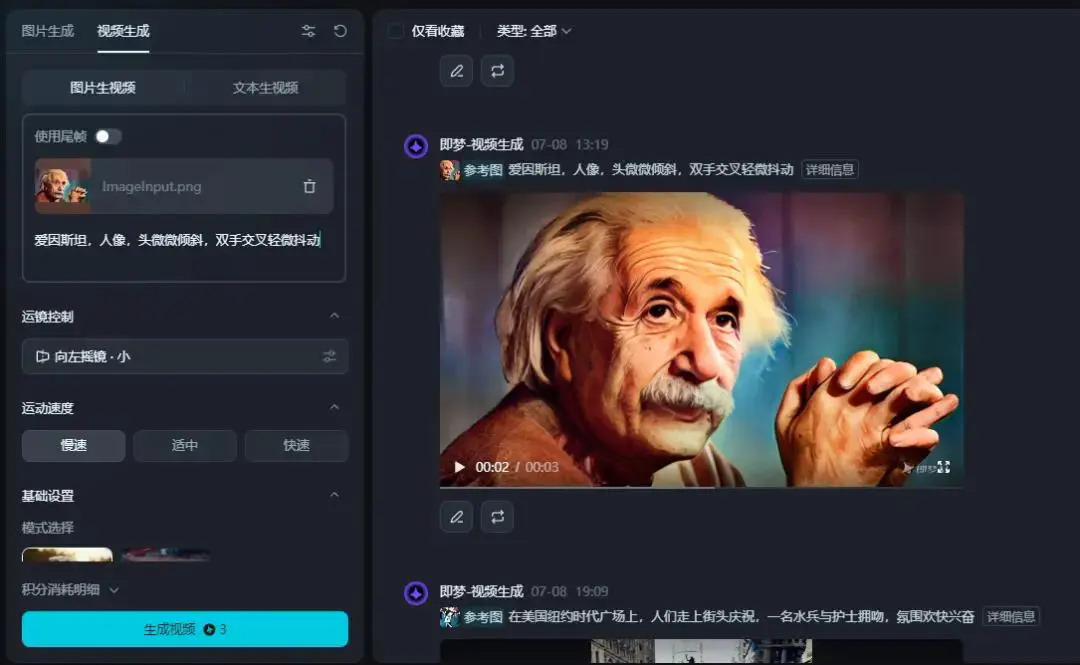Select the 快速 motion speed option

pos(296,445)
